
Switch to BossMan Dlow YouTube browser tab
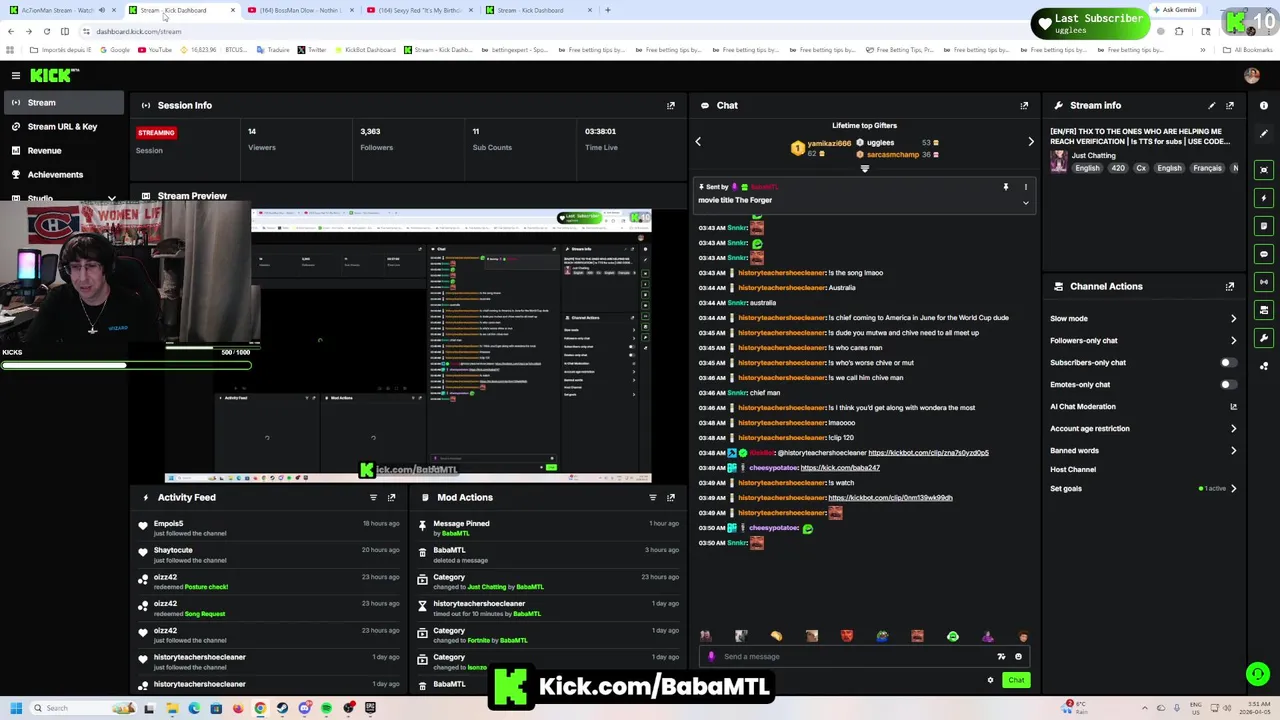click(300, 10)
